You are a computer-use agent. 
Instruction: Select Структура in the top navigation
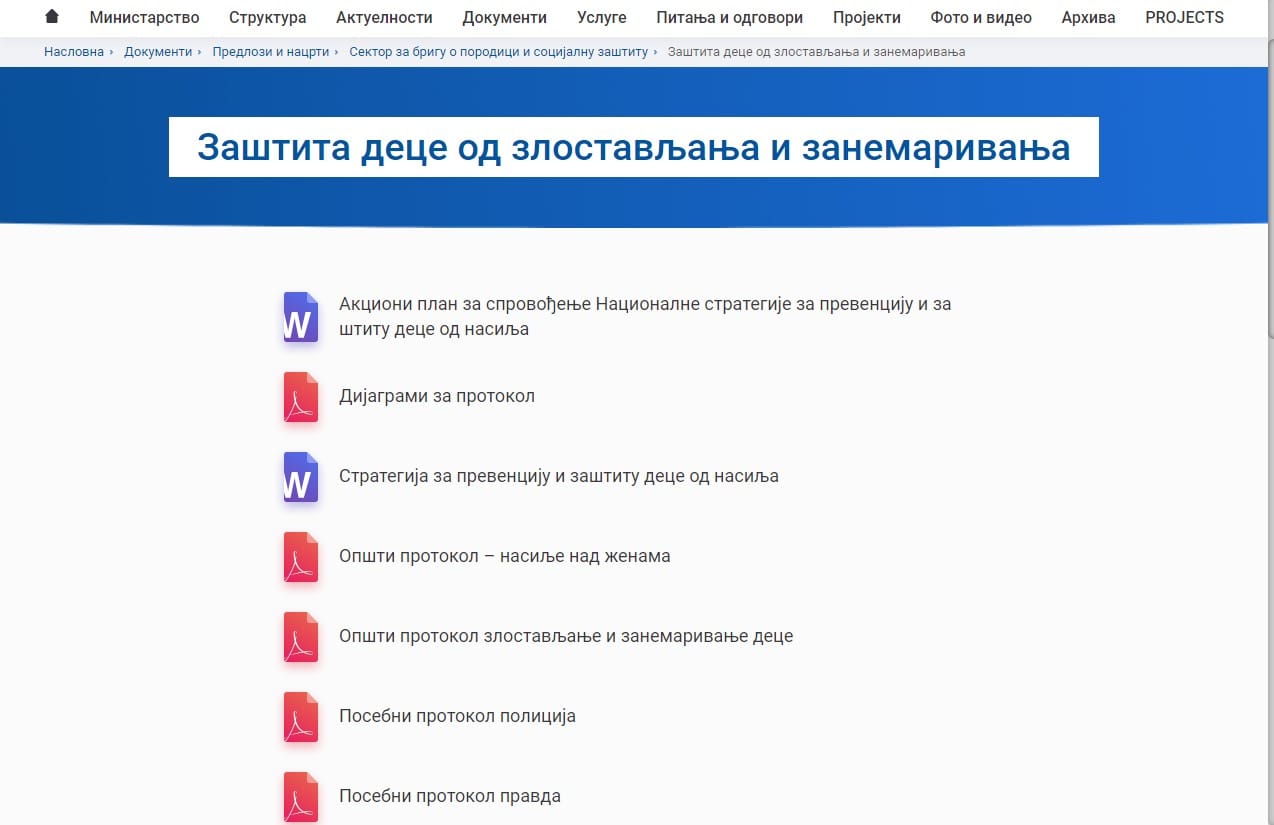[267, 17]
